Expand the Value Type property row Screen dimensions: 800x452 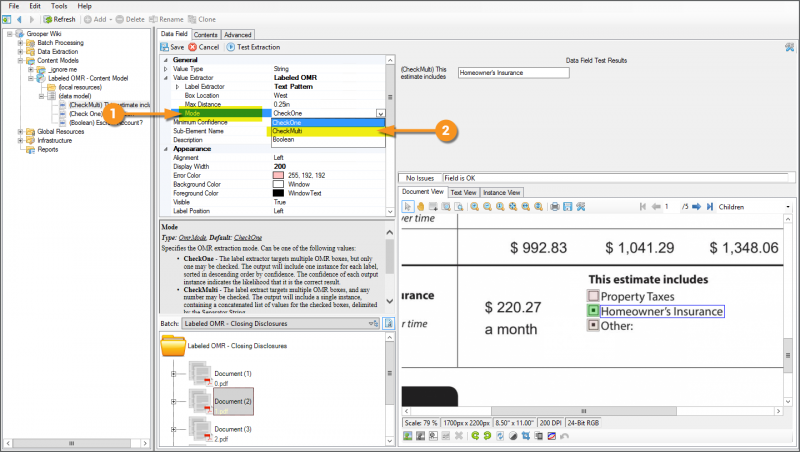[165, 69]
